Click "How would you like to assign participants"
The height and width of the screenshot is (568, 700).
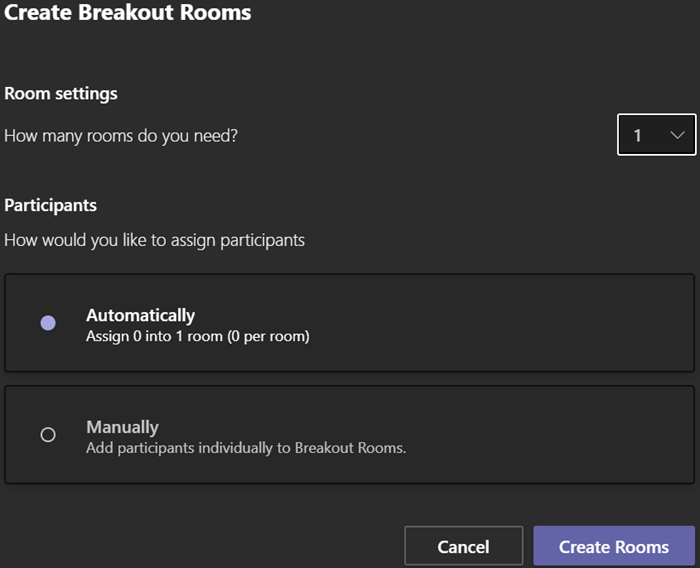click(x=154, y=240)
